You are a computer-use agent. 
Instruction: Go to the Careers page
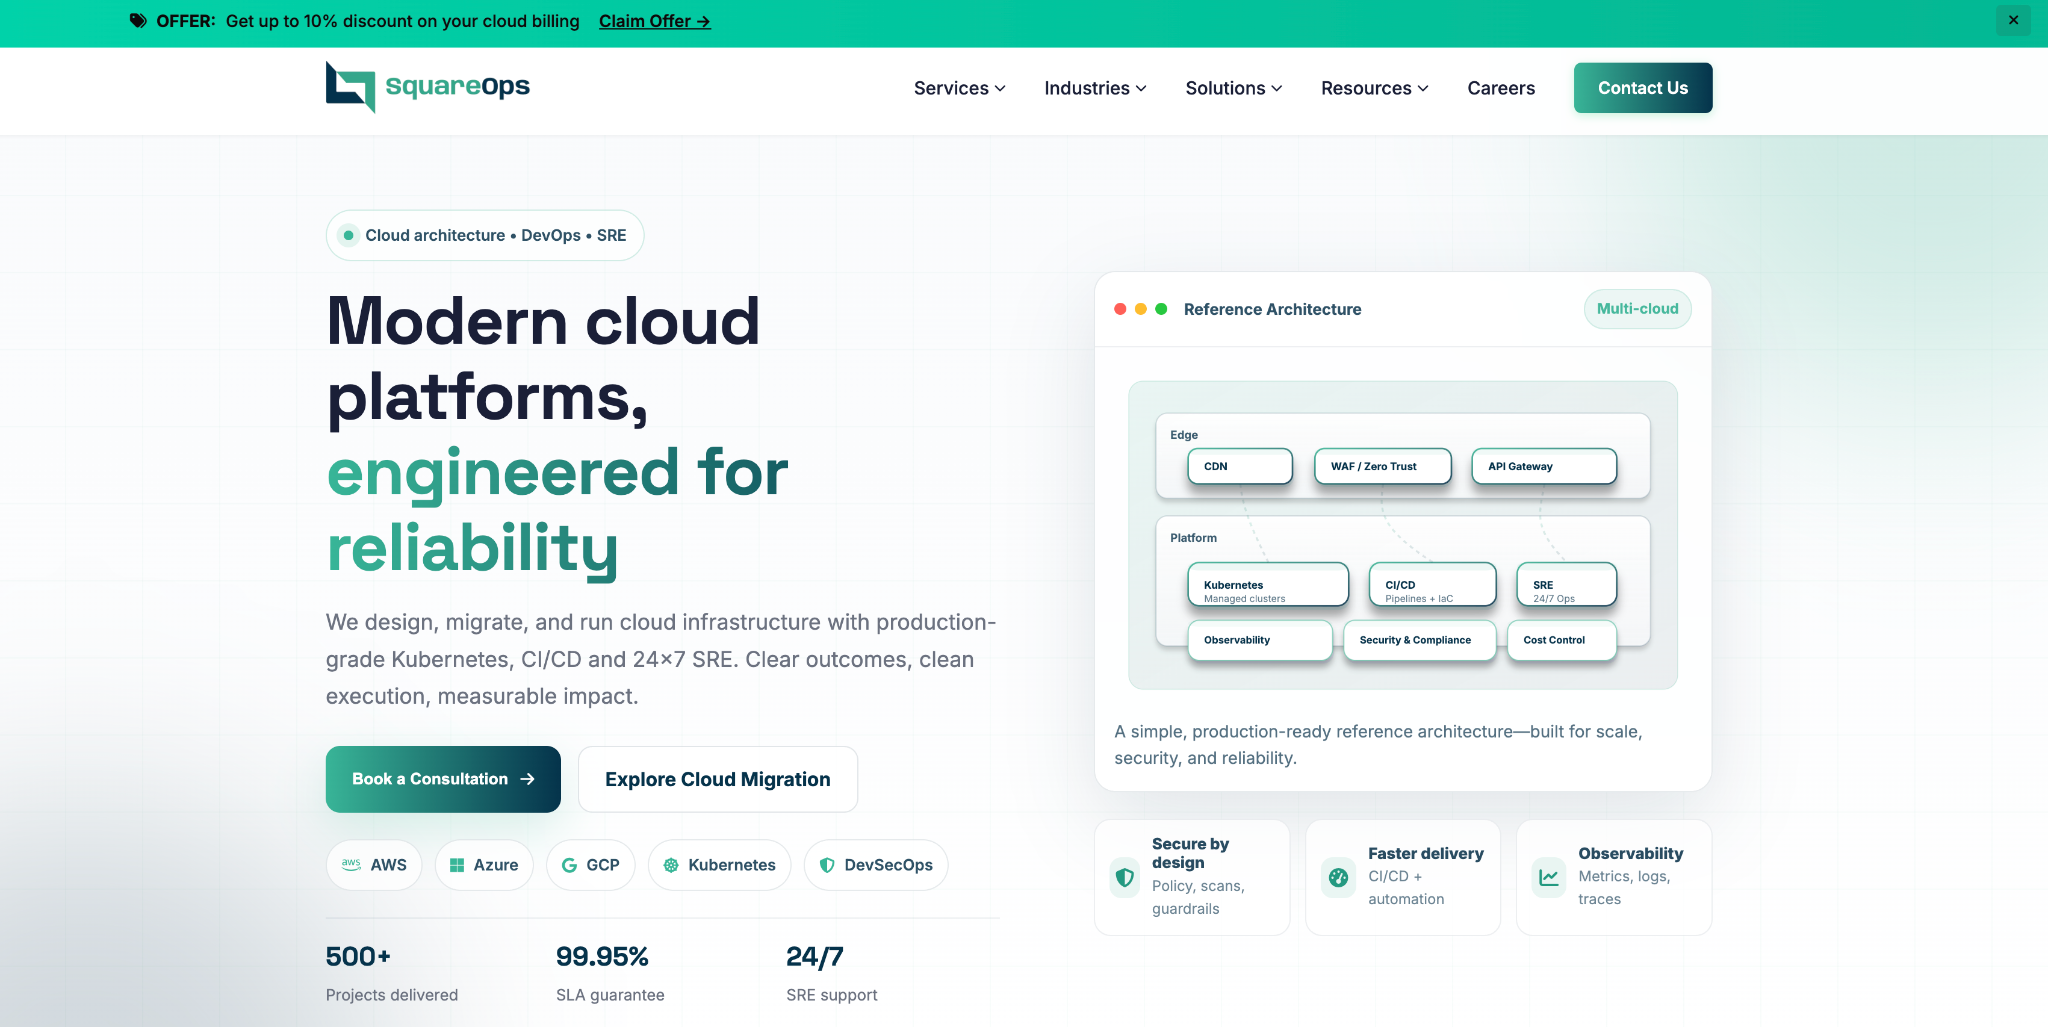[1501, 88]
